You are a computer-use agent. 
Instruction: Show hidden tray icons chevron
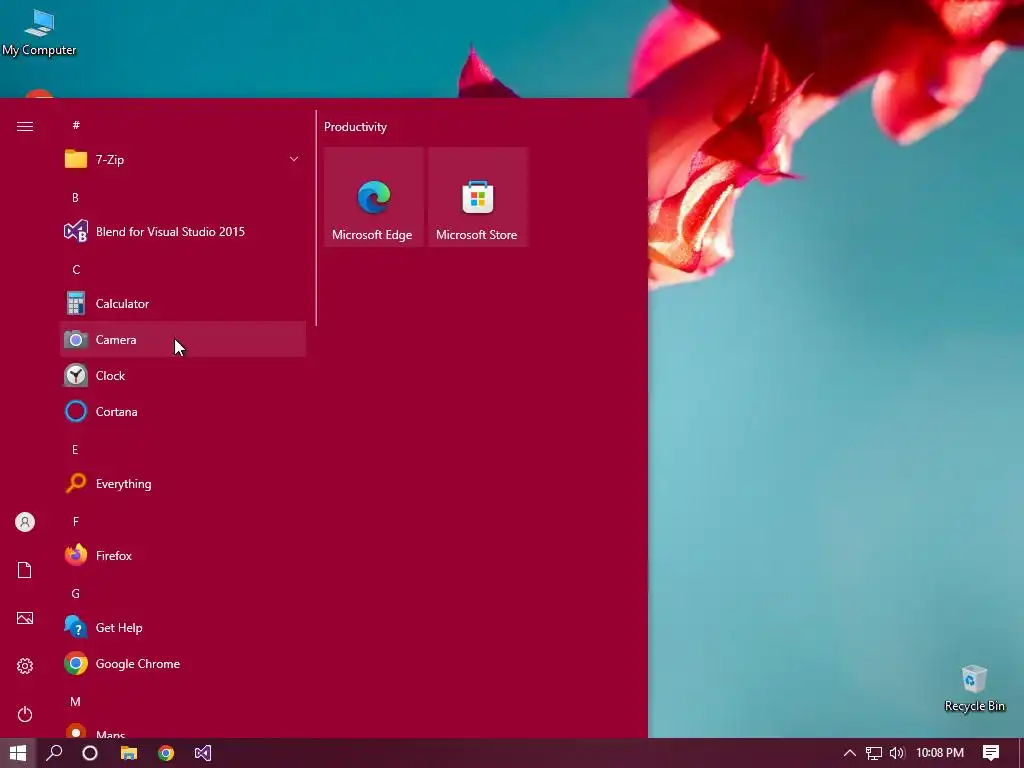(x=850, y=753)
